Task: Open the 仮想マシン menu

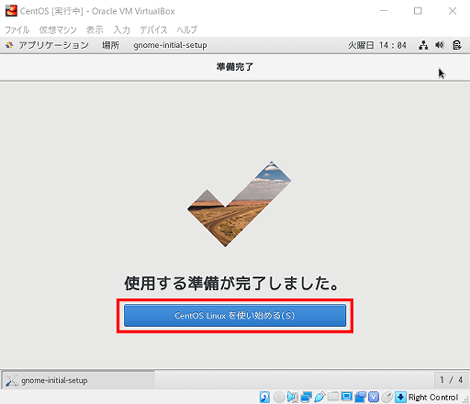Action: (x=58, y=30)
